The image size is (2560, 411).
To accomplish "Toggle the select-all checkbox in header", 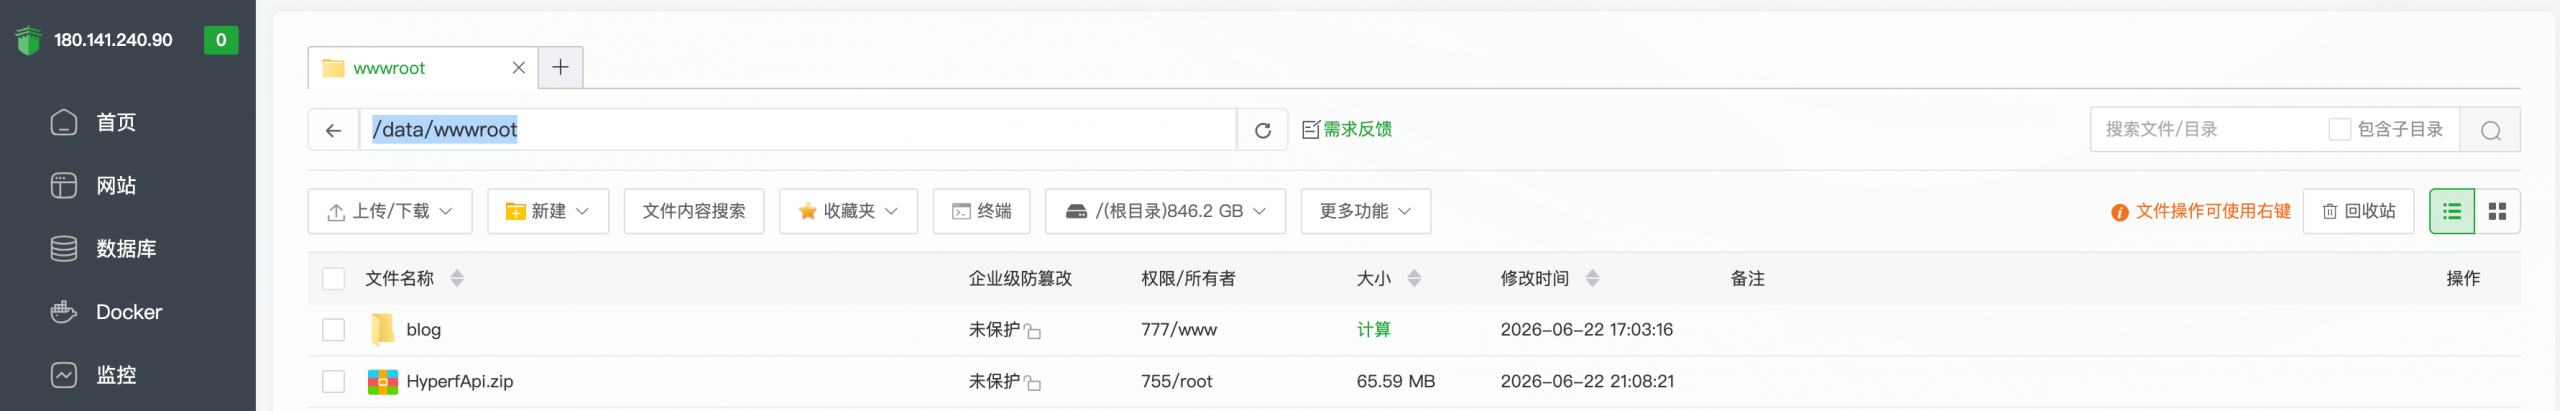I will (x=334, y=279).
